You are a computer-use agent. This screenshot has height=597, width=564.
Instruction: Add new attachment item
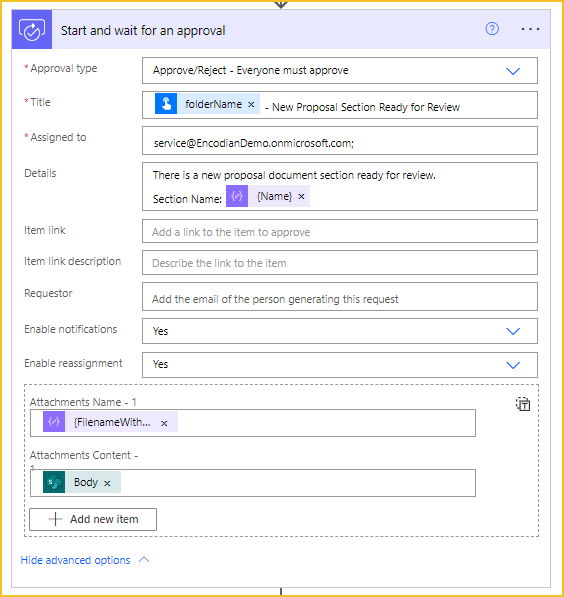pos(93,519)
